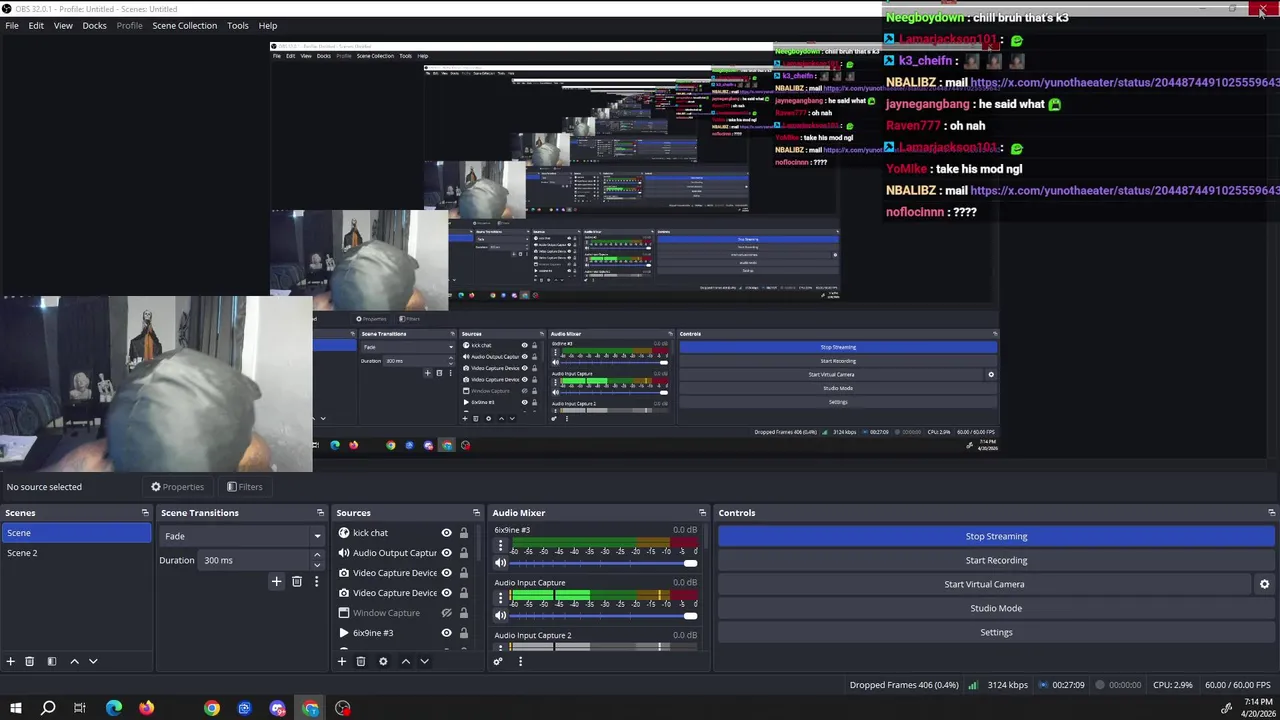Add a new source with the plus icon
The image size is (1280, 720).
tap(342, 661)
